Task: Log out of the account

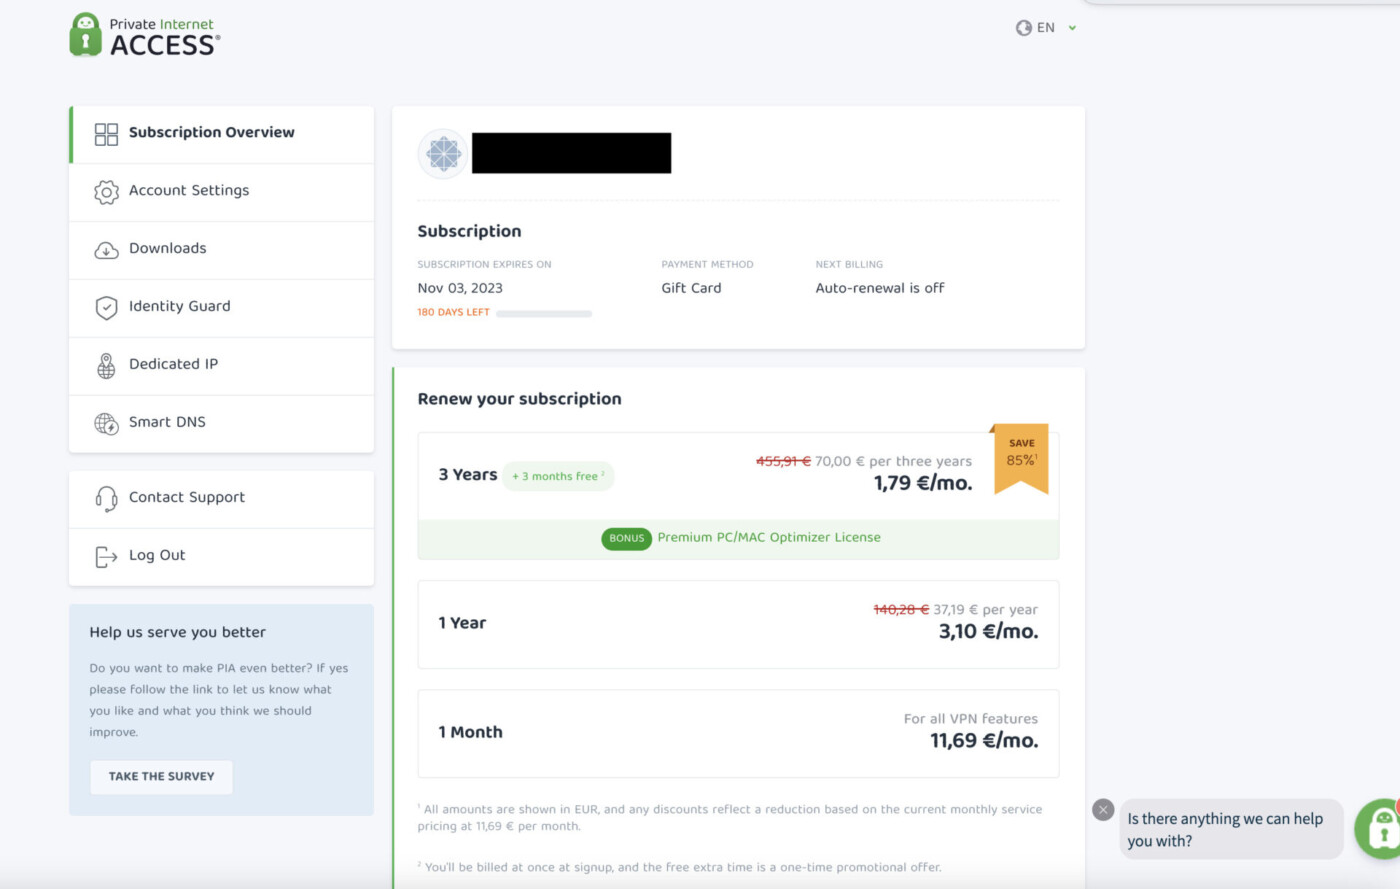Action: coord(221,557)
